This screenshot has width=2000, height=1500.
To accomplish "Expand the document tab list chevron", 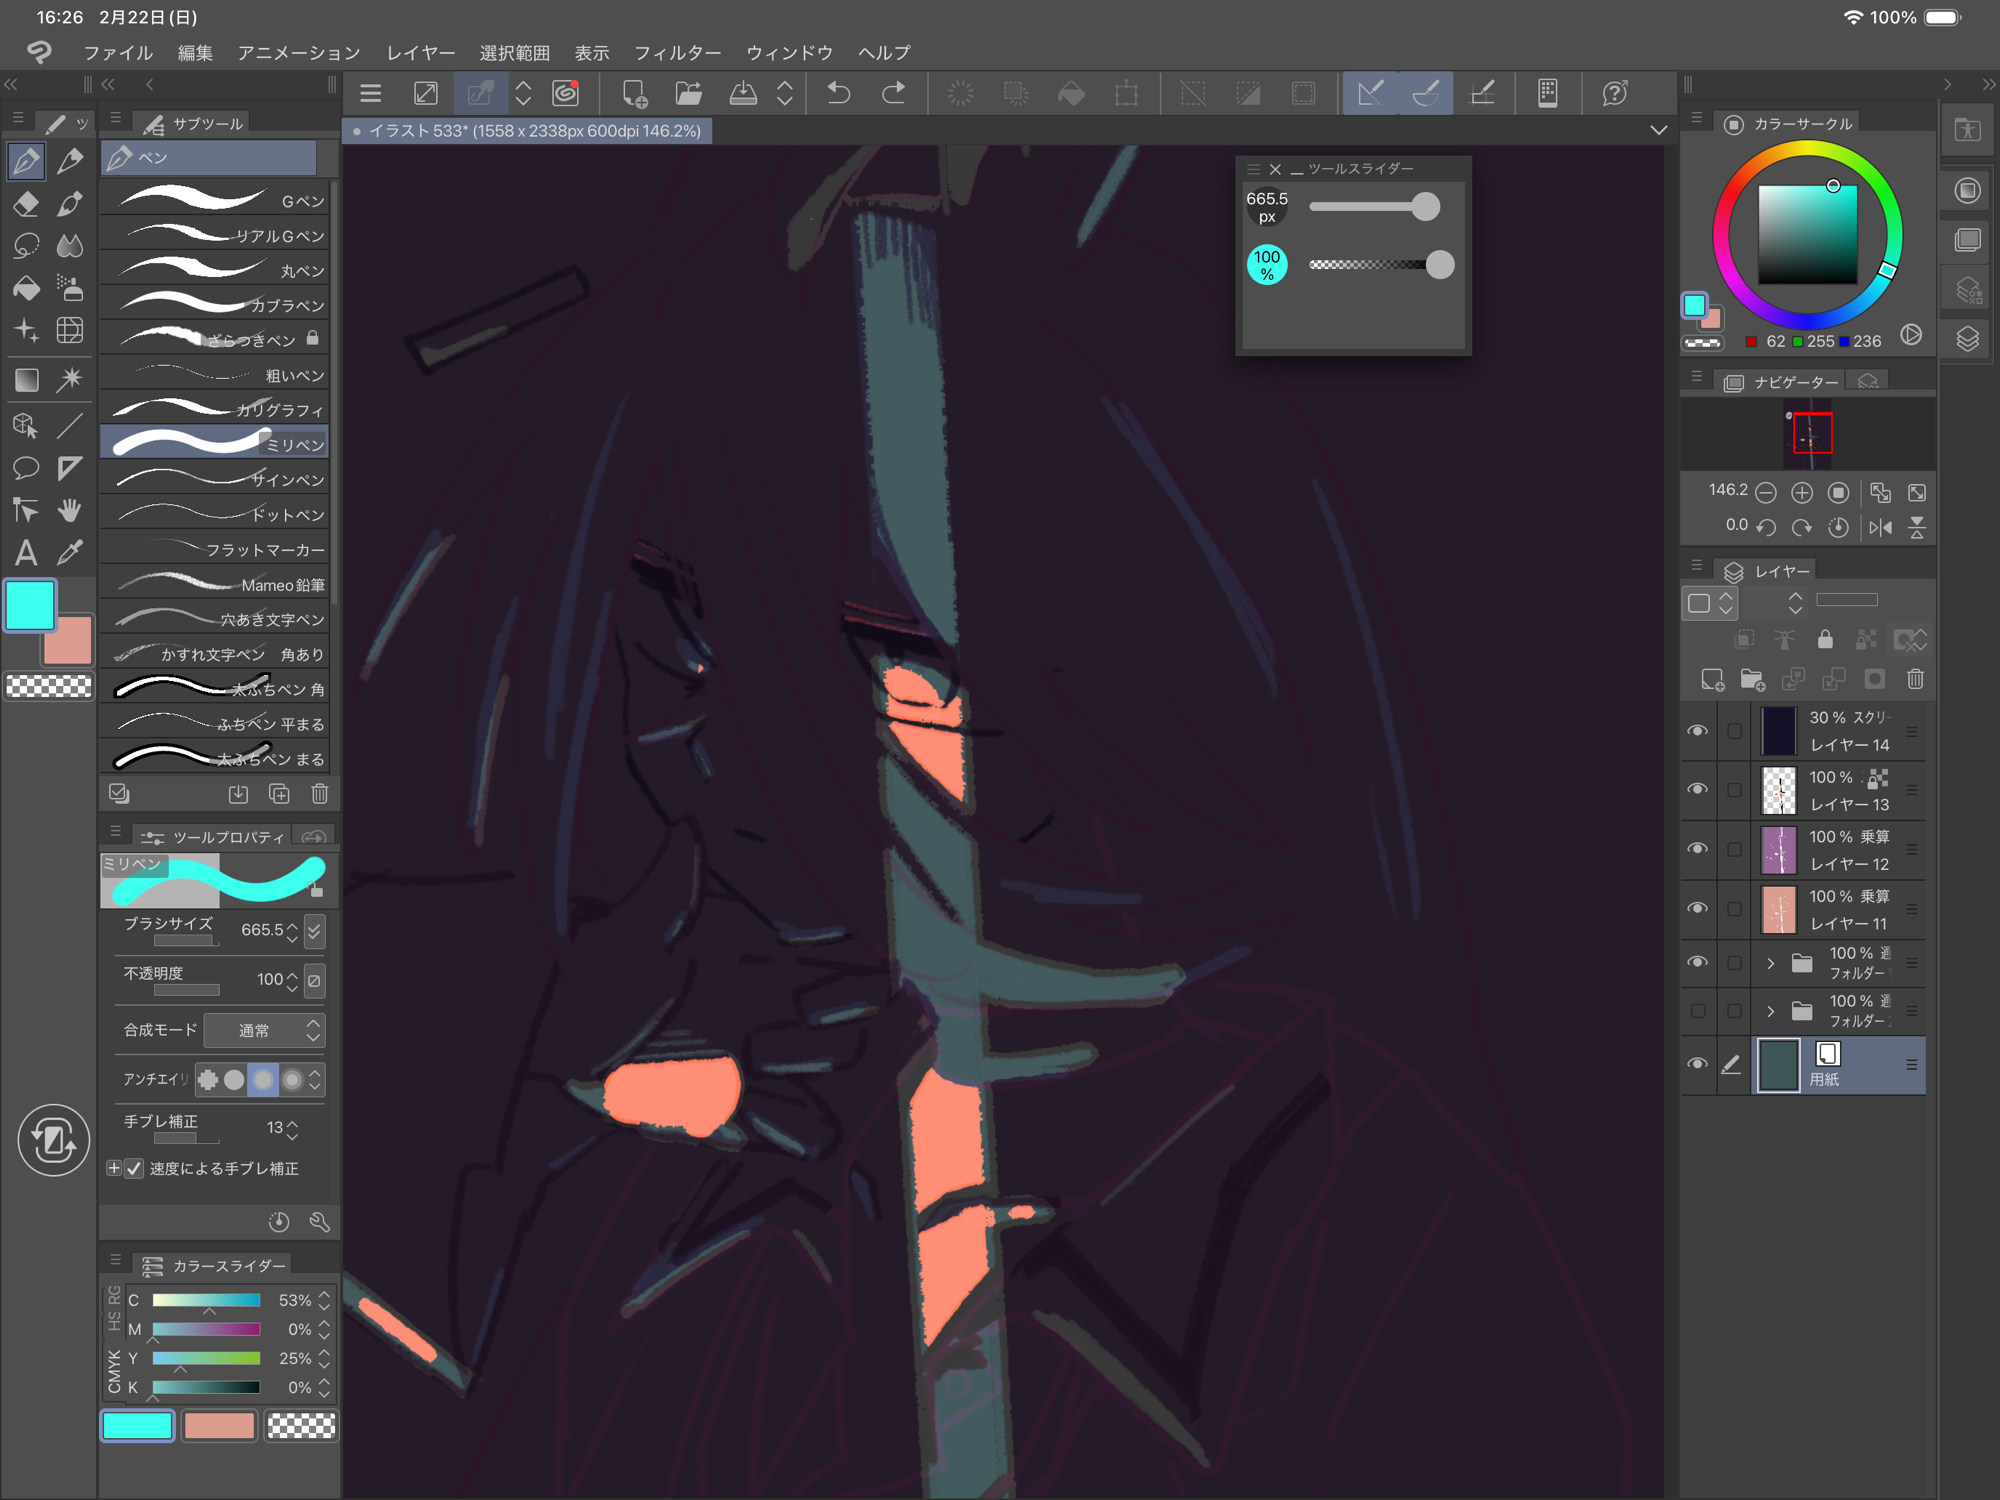I will pyautogui.click(x=1659, y=131).
